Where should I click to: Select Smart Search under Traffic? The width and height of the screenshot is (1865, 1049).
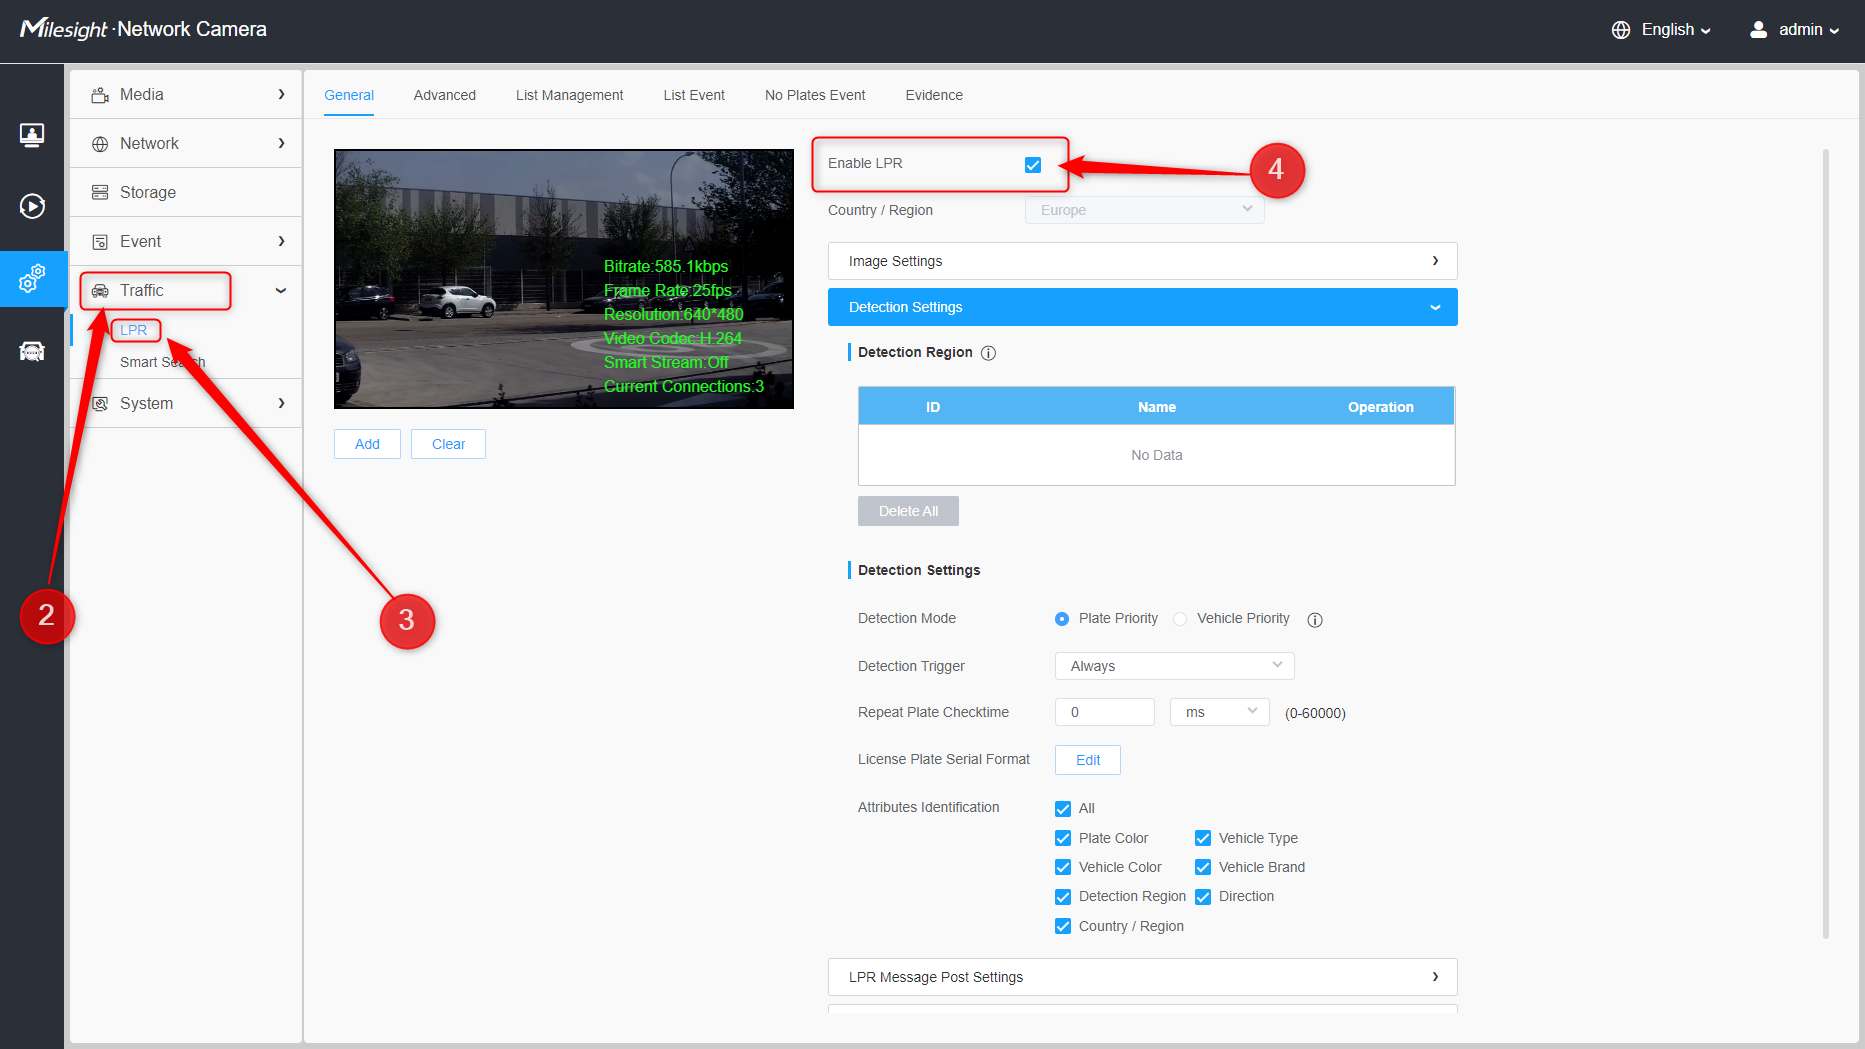pos(162,362)
